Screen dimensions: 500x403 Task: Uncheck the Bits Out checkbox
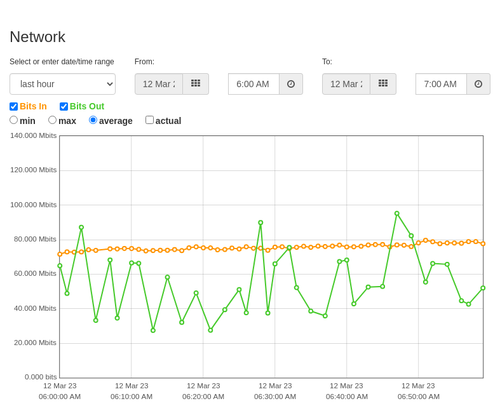[64, 106]
